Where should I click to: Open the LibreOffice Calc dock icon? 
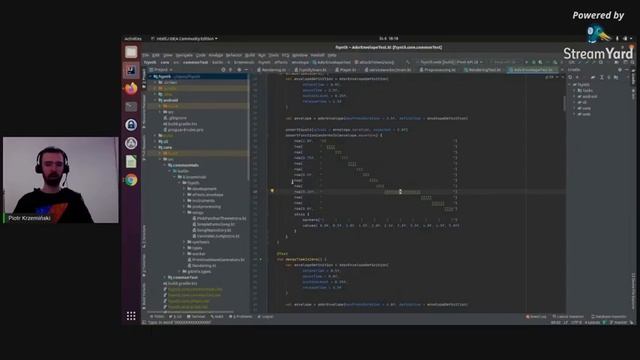coord(131,162)
